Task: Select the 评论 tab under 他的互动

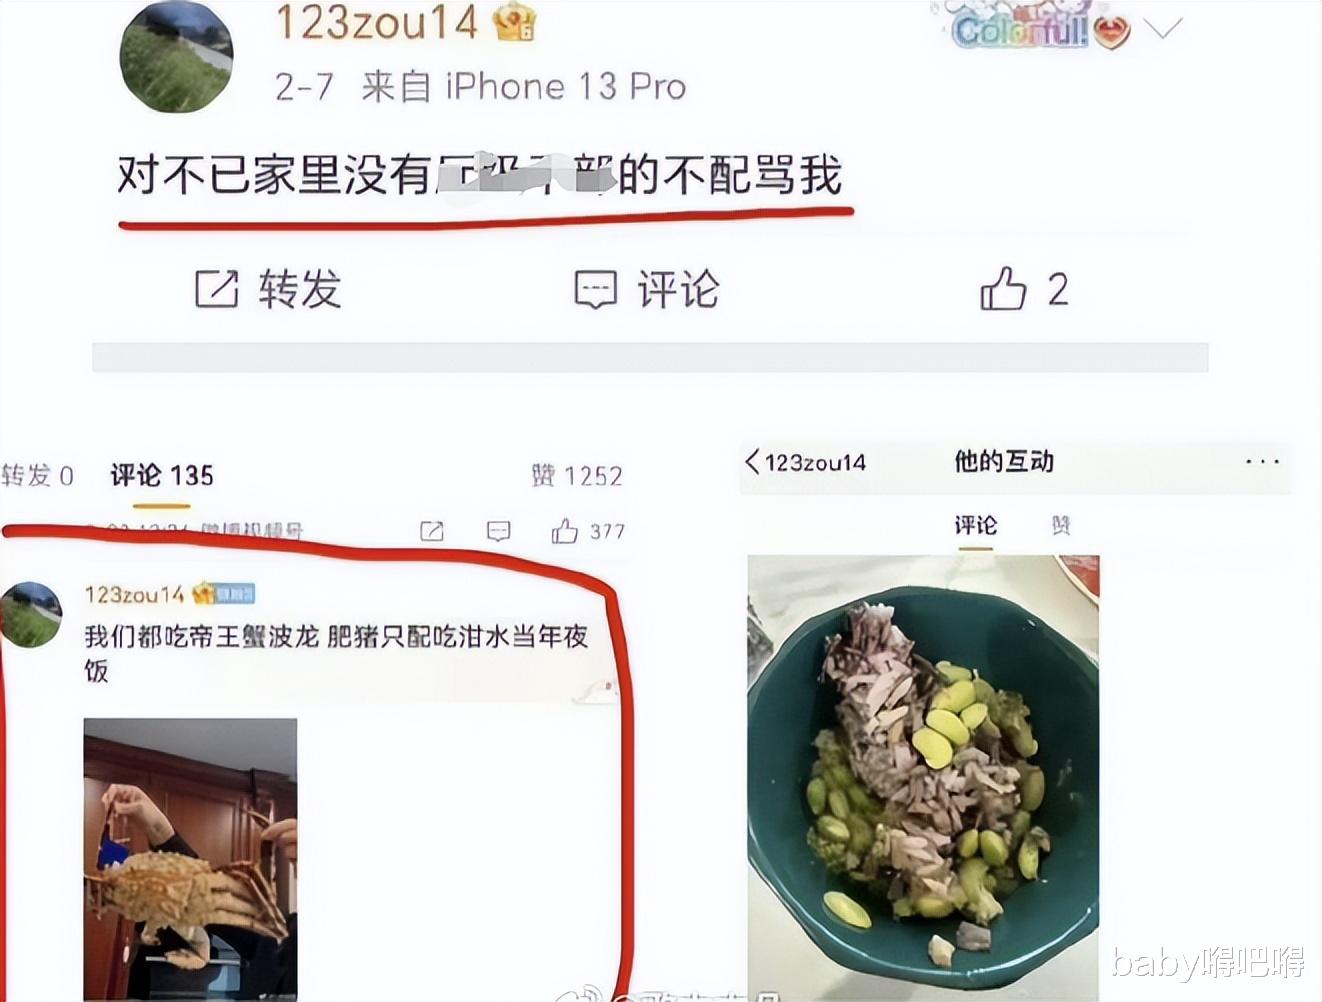Action: pyautogui.click(x=975, y=525)
